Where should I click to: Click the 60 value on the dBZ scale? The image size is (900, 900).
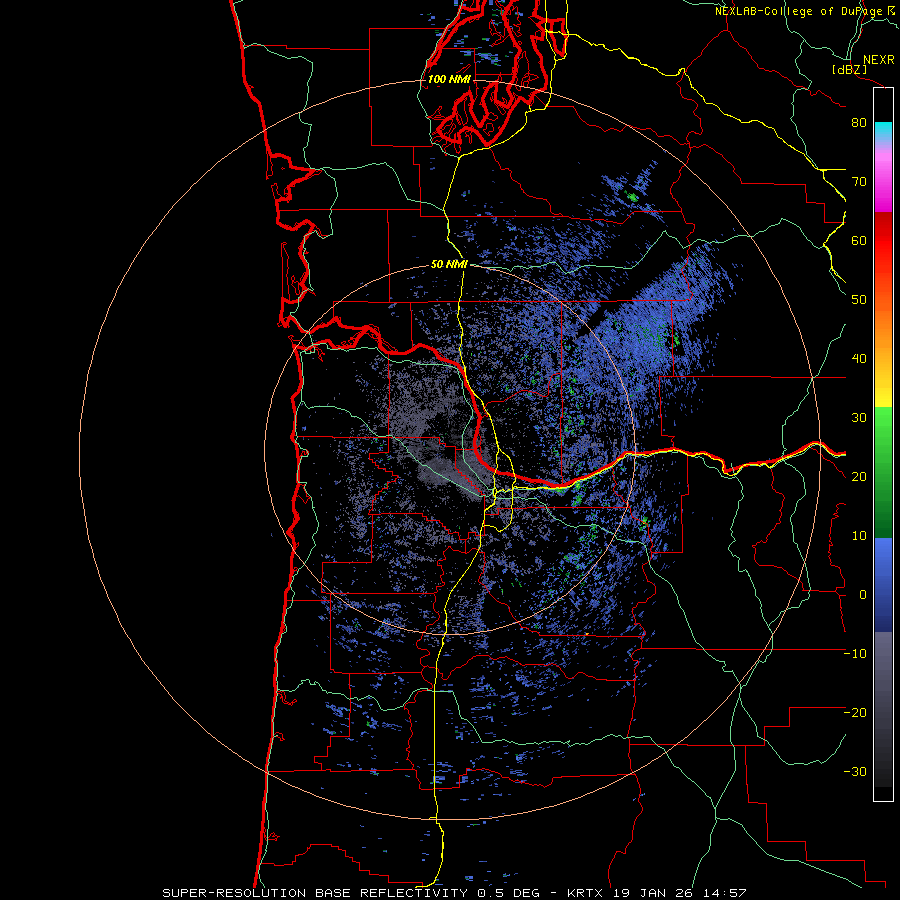[859, 240]
